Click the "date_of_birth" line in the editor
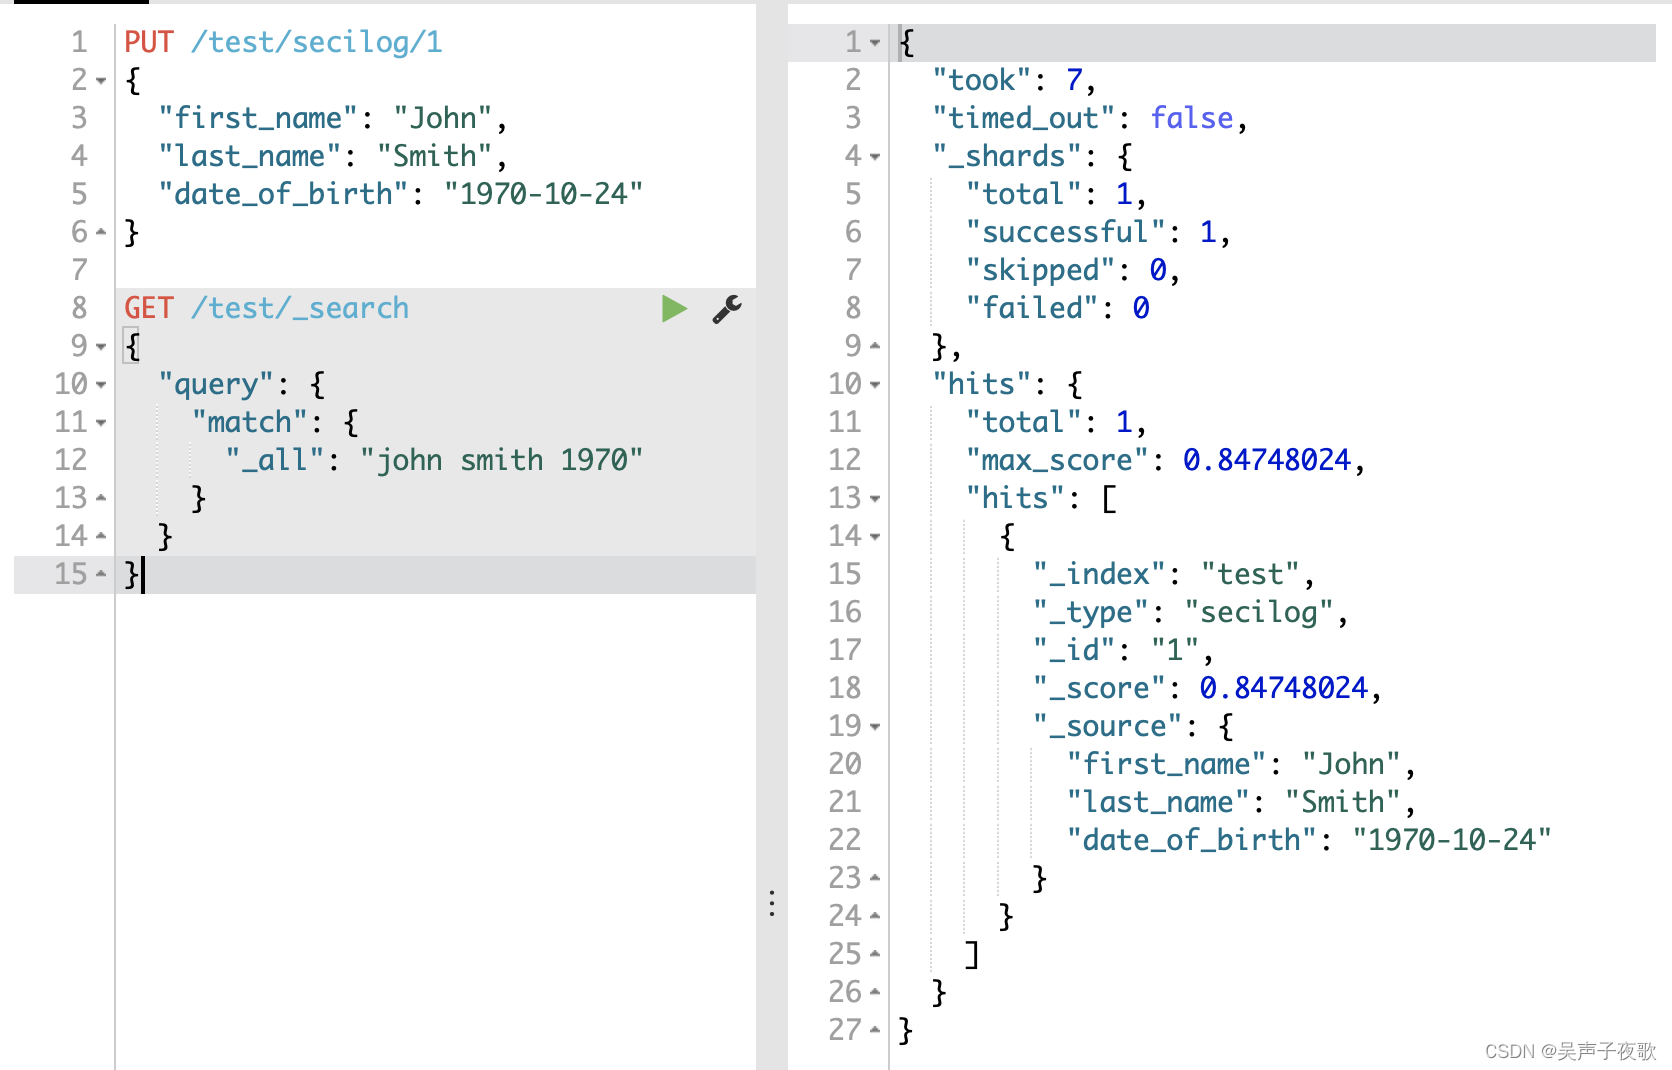The image size is (1672, 1070). click(400, 194)
